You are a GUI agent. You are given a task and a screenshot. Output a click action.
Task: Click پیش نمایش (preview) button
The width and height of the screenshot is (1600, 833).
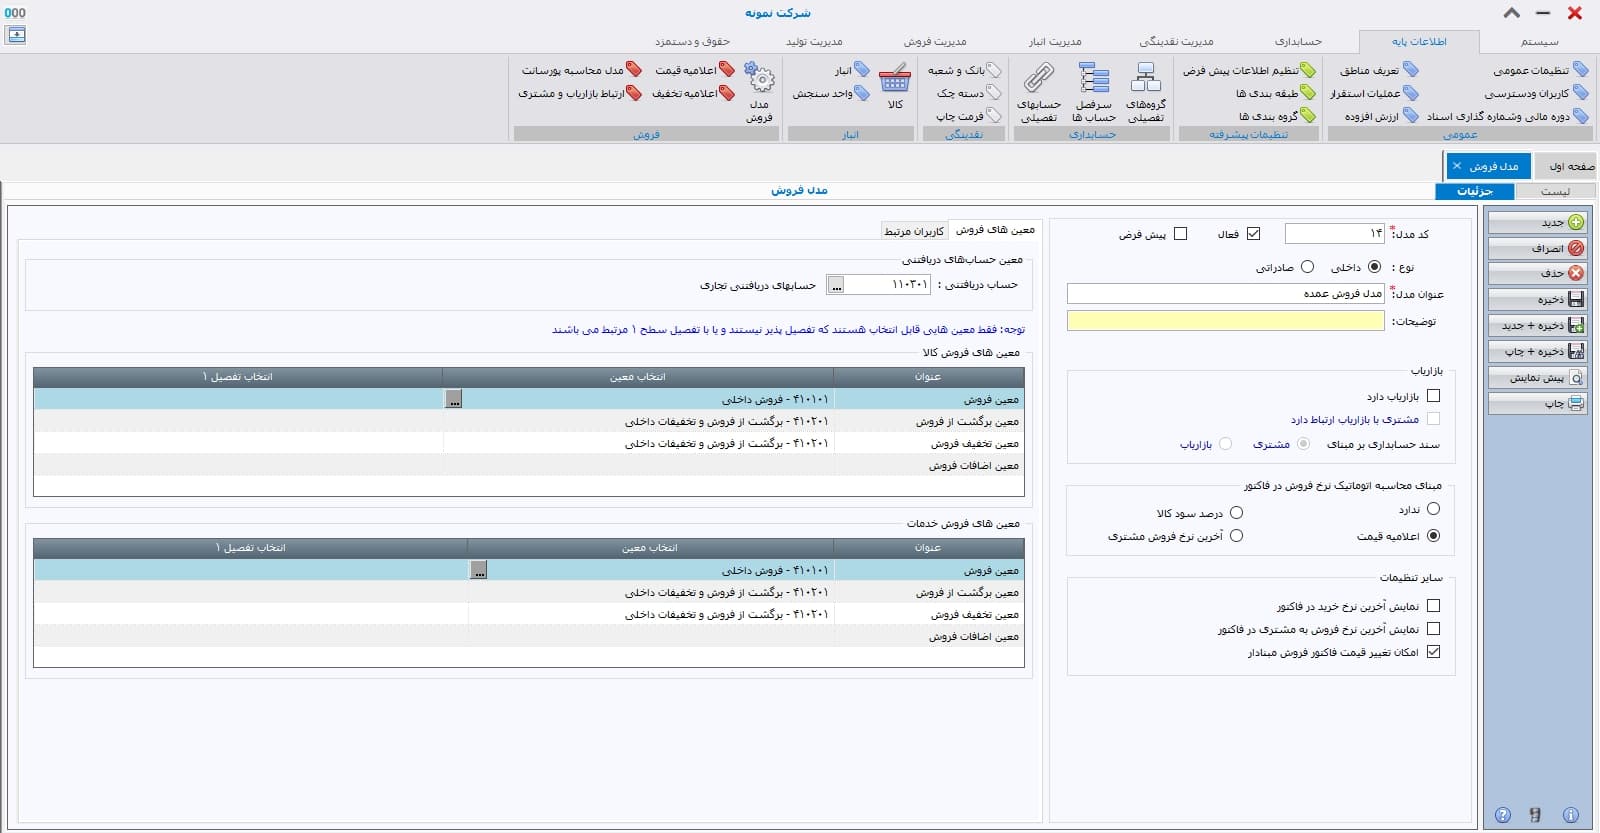click(x=1537, y=378)
